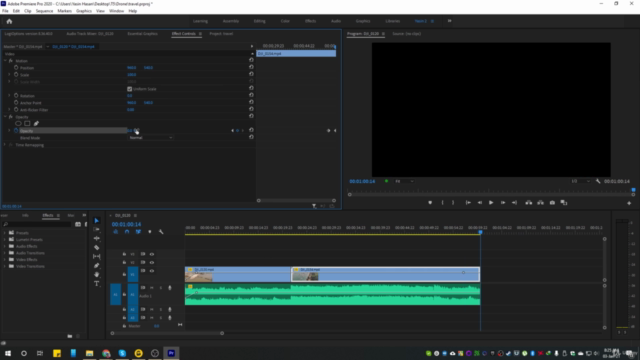
Task: Create an ellipse mask under Opacity
Action: coord(18,123)
